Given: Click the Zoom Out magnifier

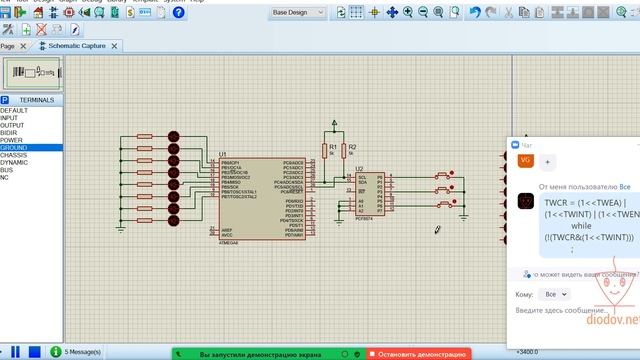Looking at the screenshot, I should (423, 13).
